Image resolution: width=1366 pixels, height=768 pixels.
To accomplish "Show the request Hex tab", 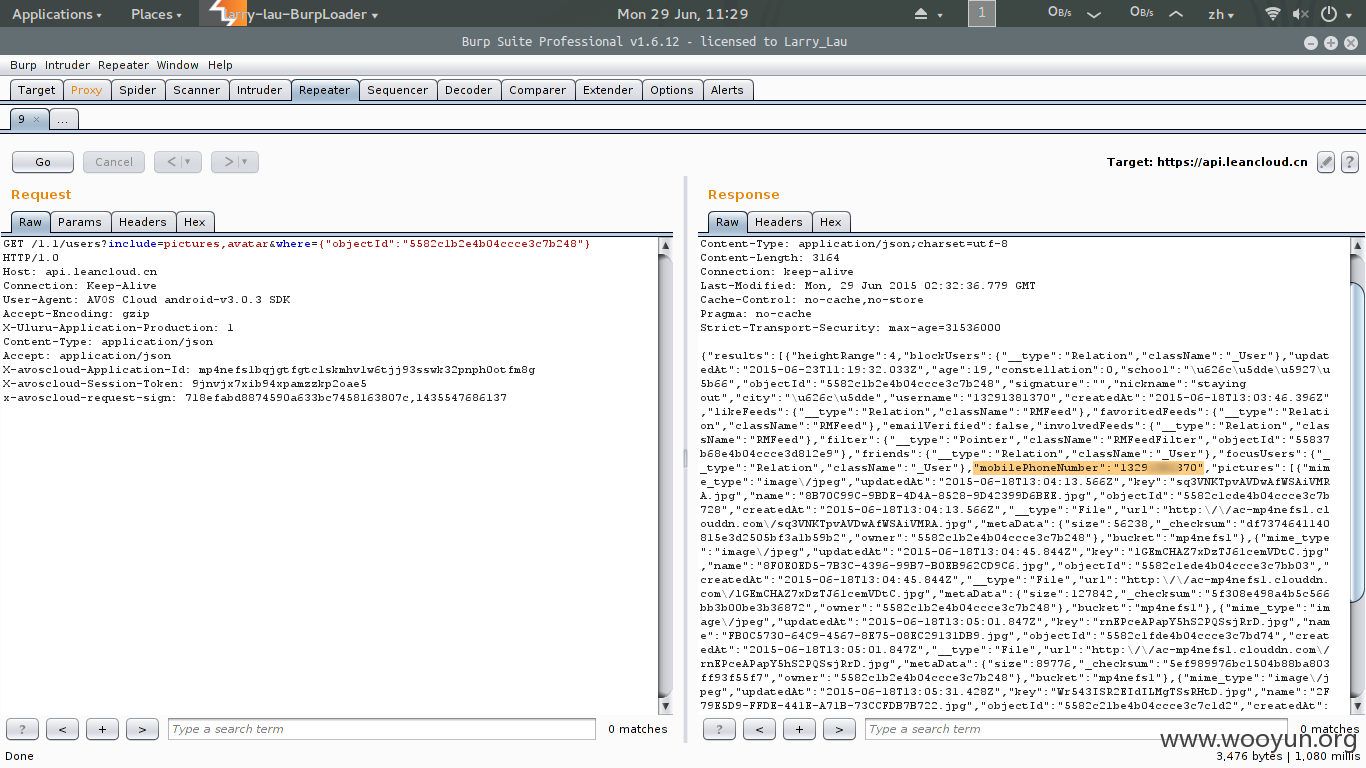I will point(195,222).
